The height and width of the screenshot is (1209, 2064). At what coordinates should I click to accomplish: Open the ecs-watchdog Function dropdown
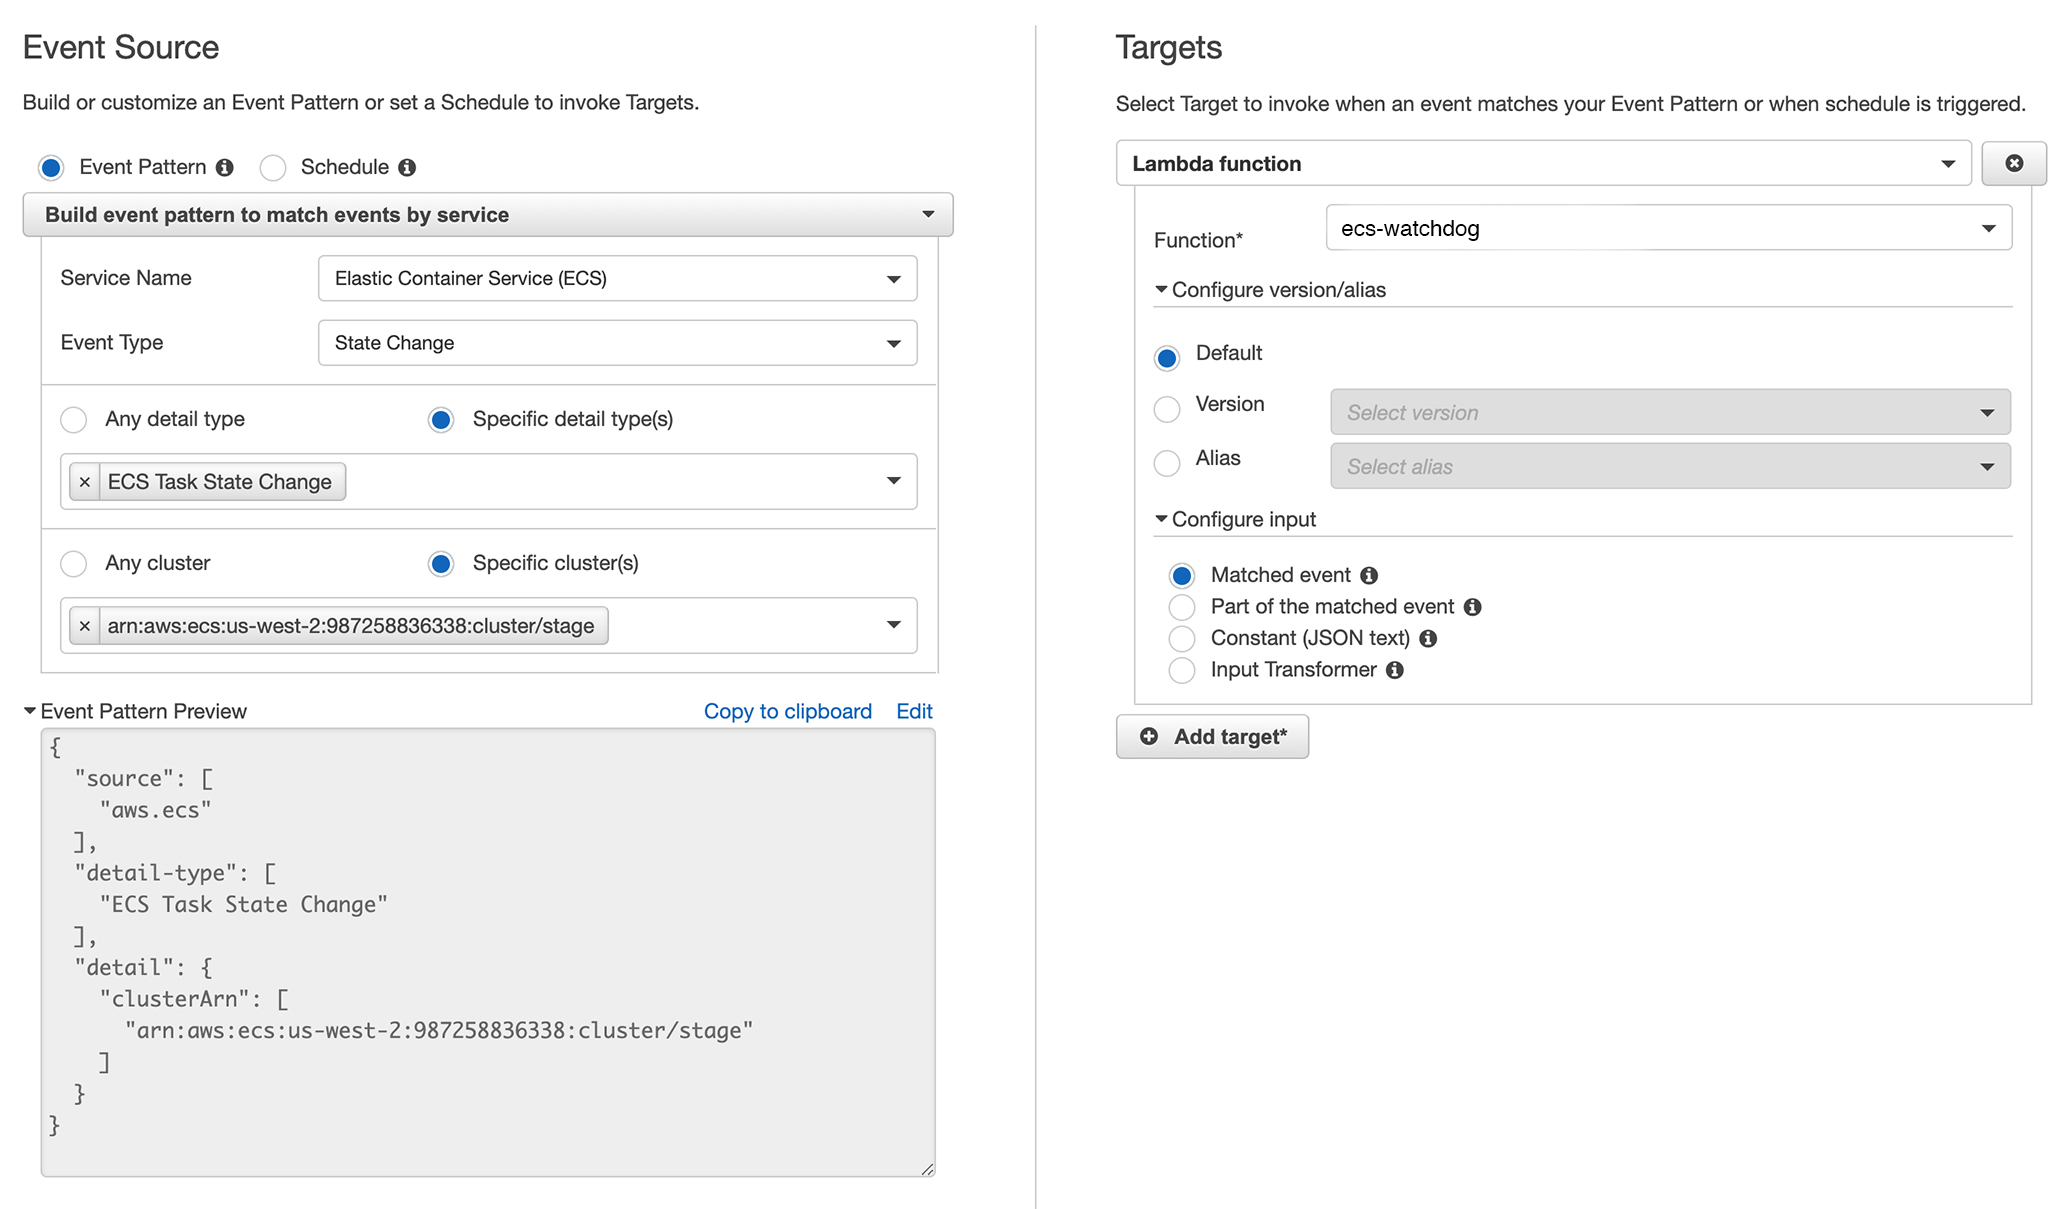[x=1668, y=228]
